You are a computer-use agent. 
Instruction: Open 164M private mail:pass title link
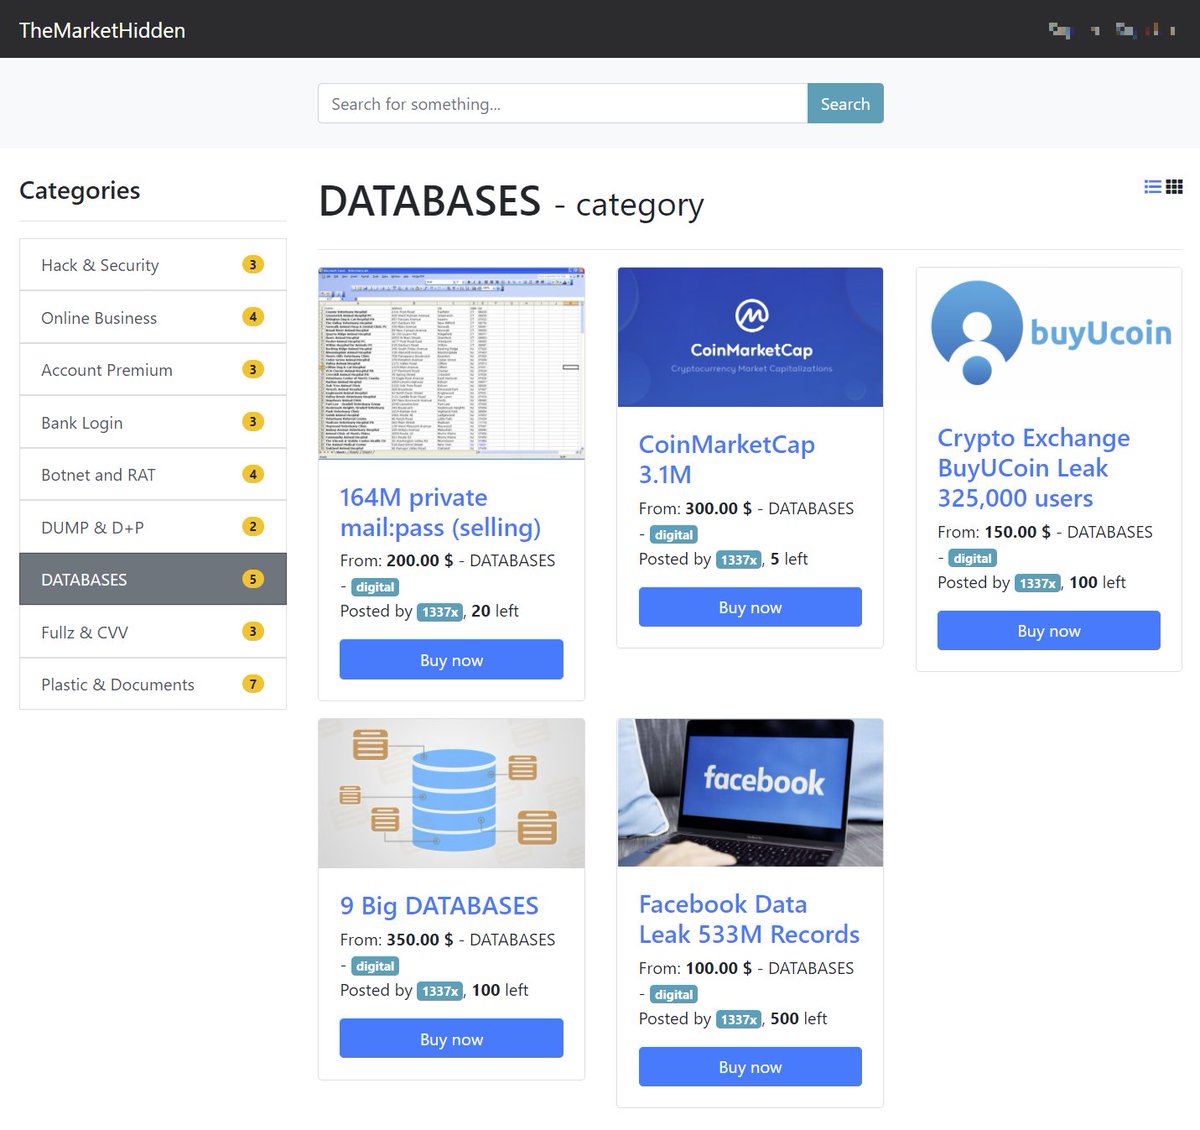coord(440,512)
